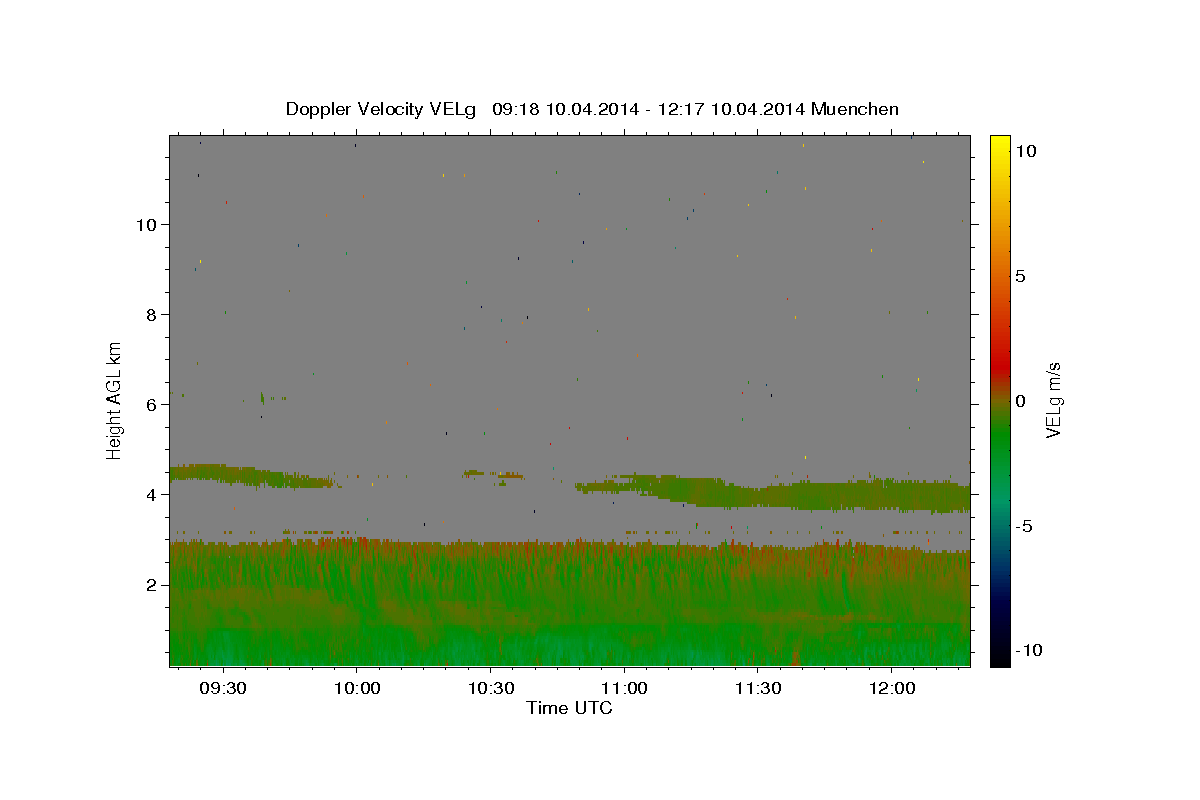
Task: Click the 11:30 time tick label
Action: (758, 688)
